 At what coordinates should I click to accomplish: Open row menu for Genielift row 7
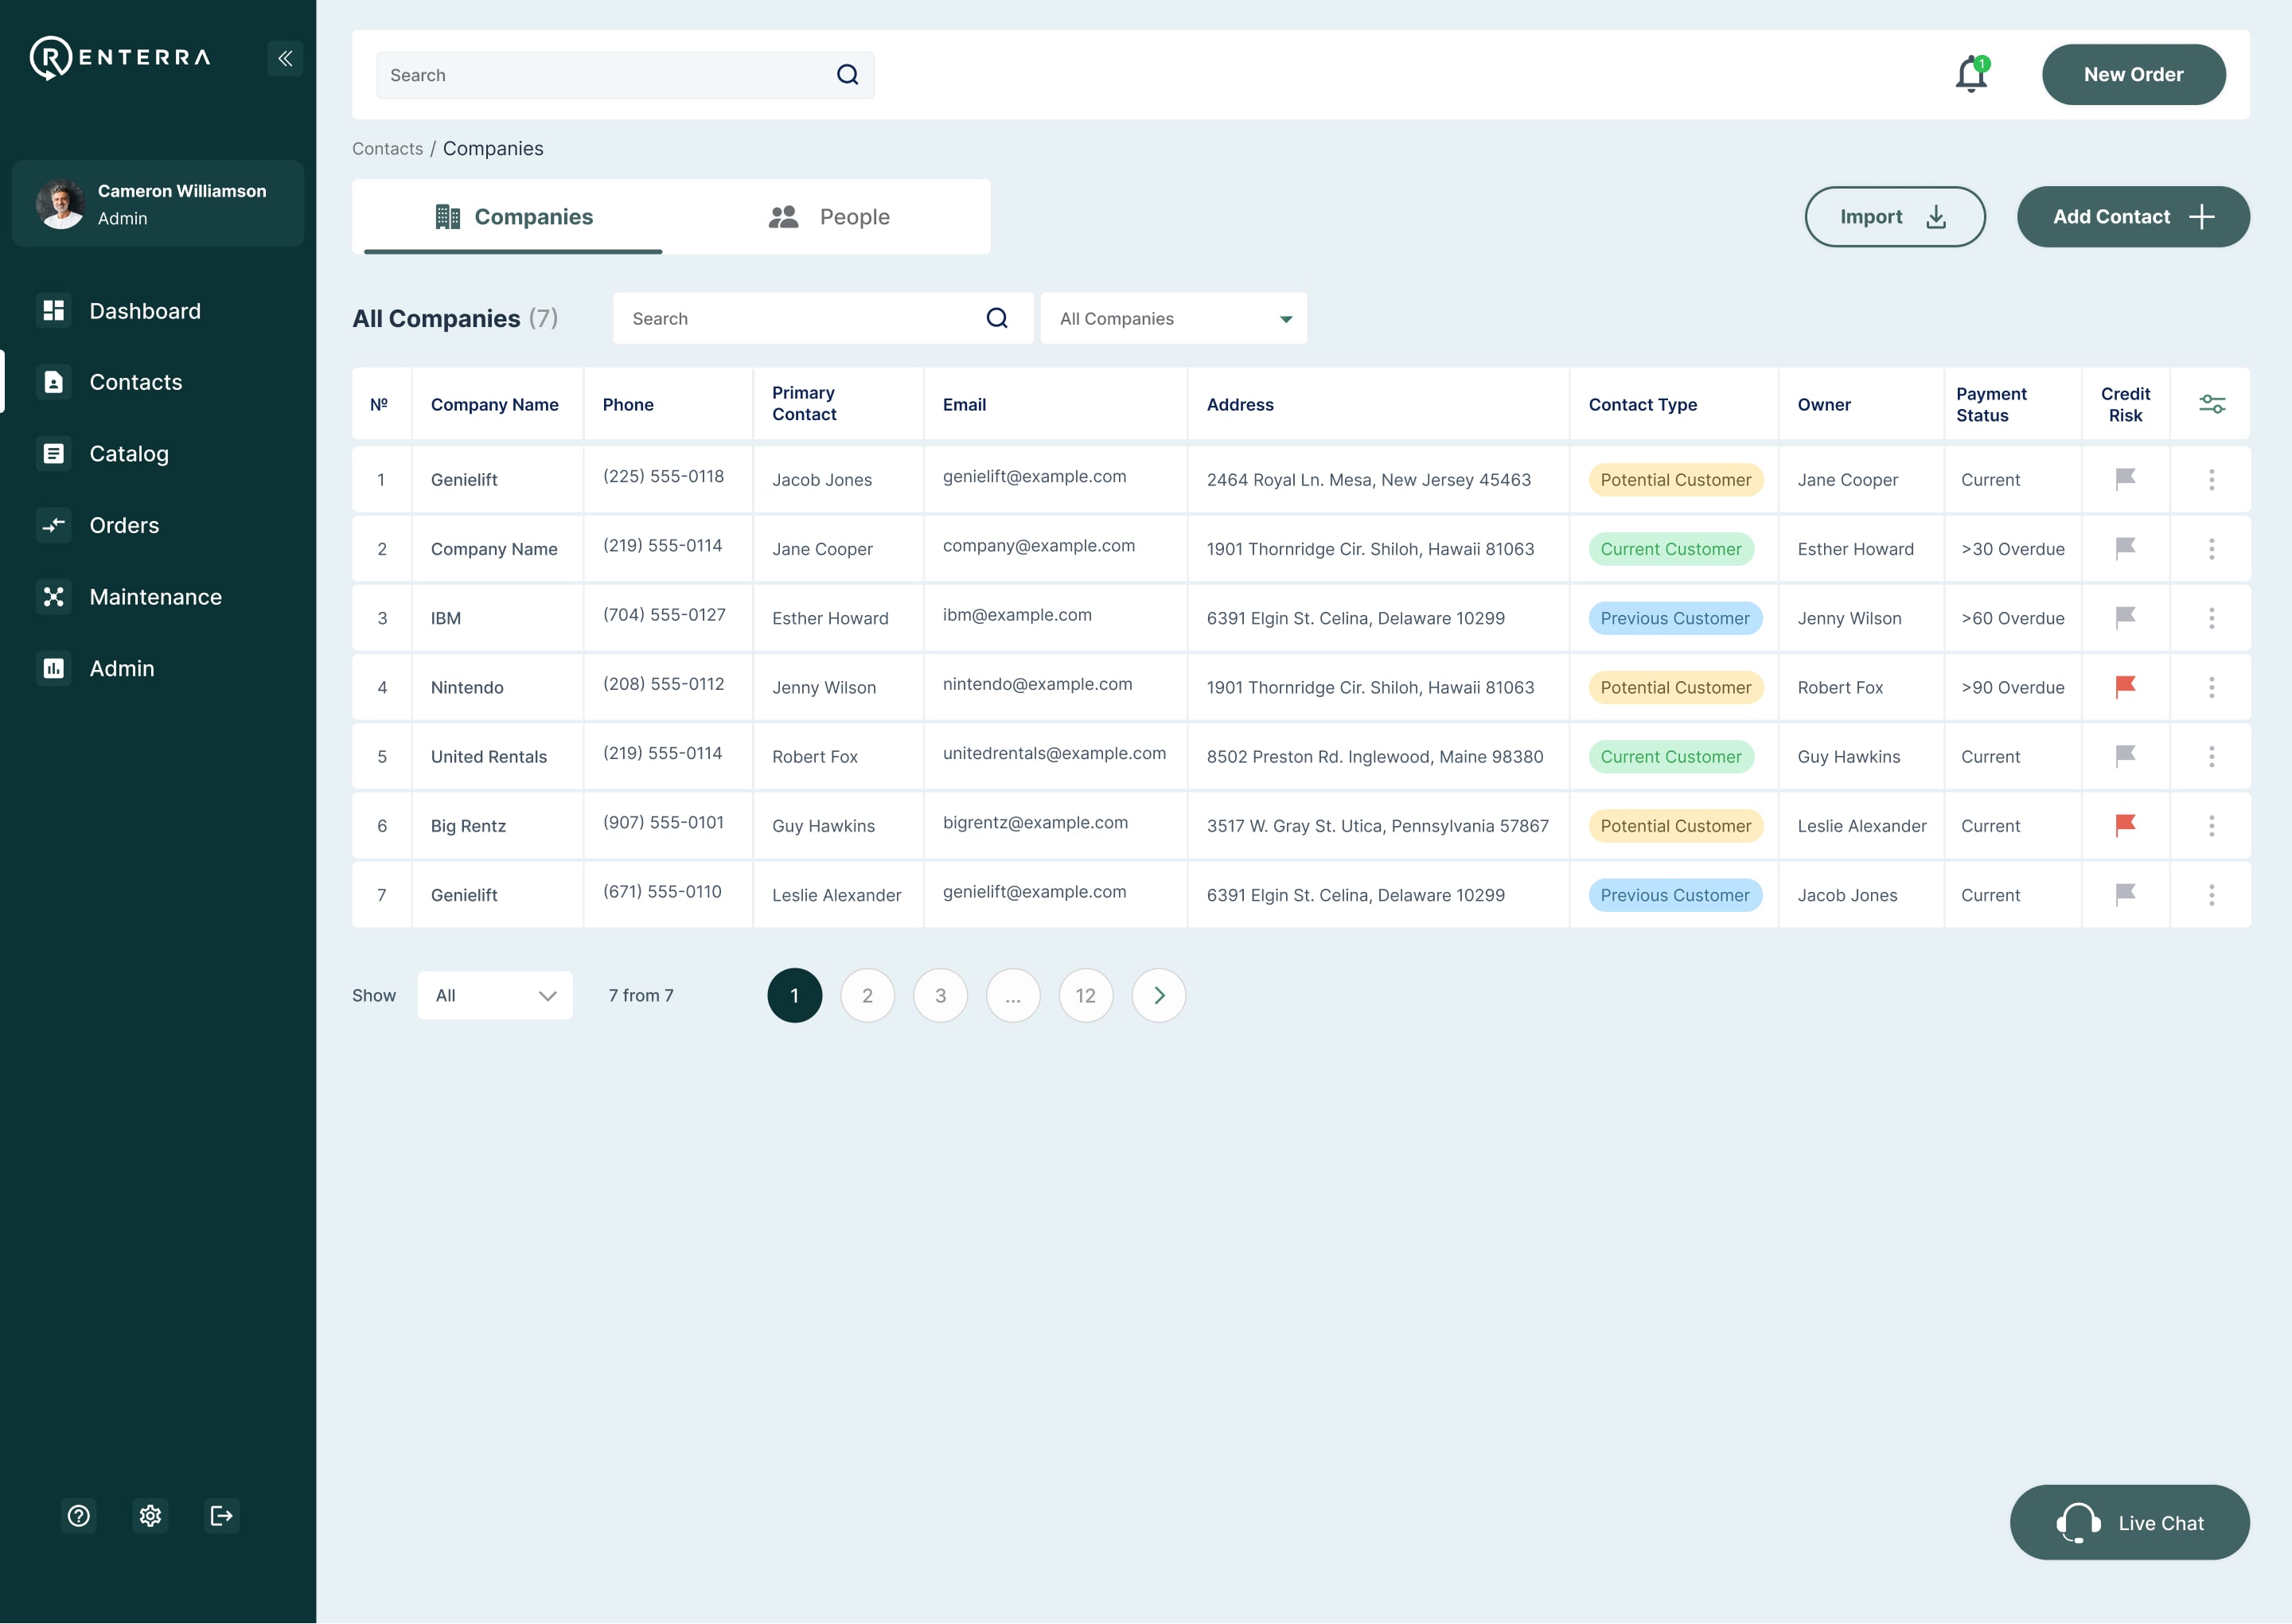click(2211, 895)
